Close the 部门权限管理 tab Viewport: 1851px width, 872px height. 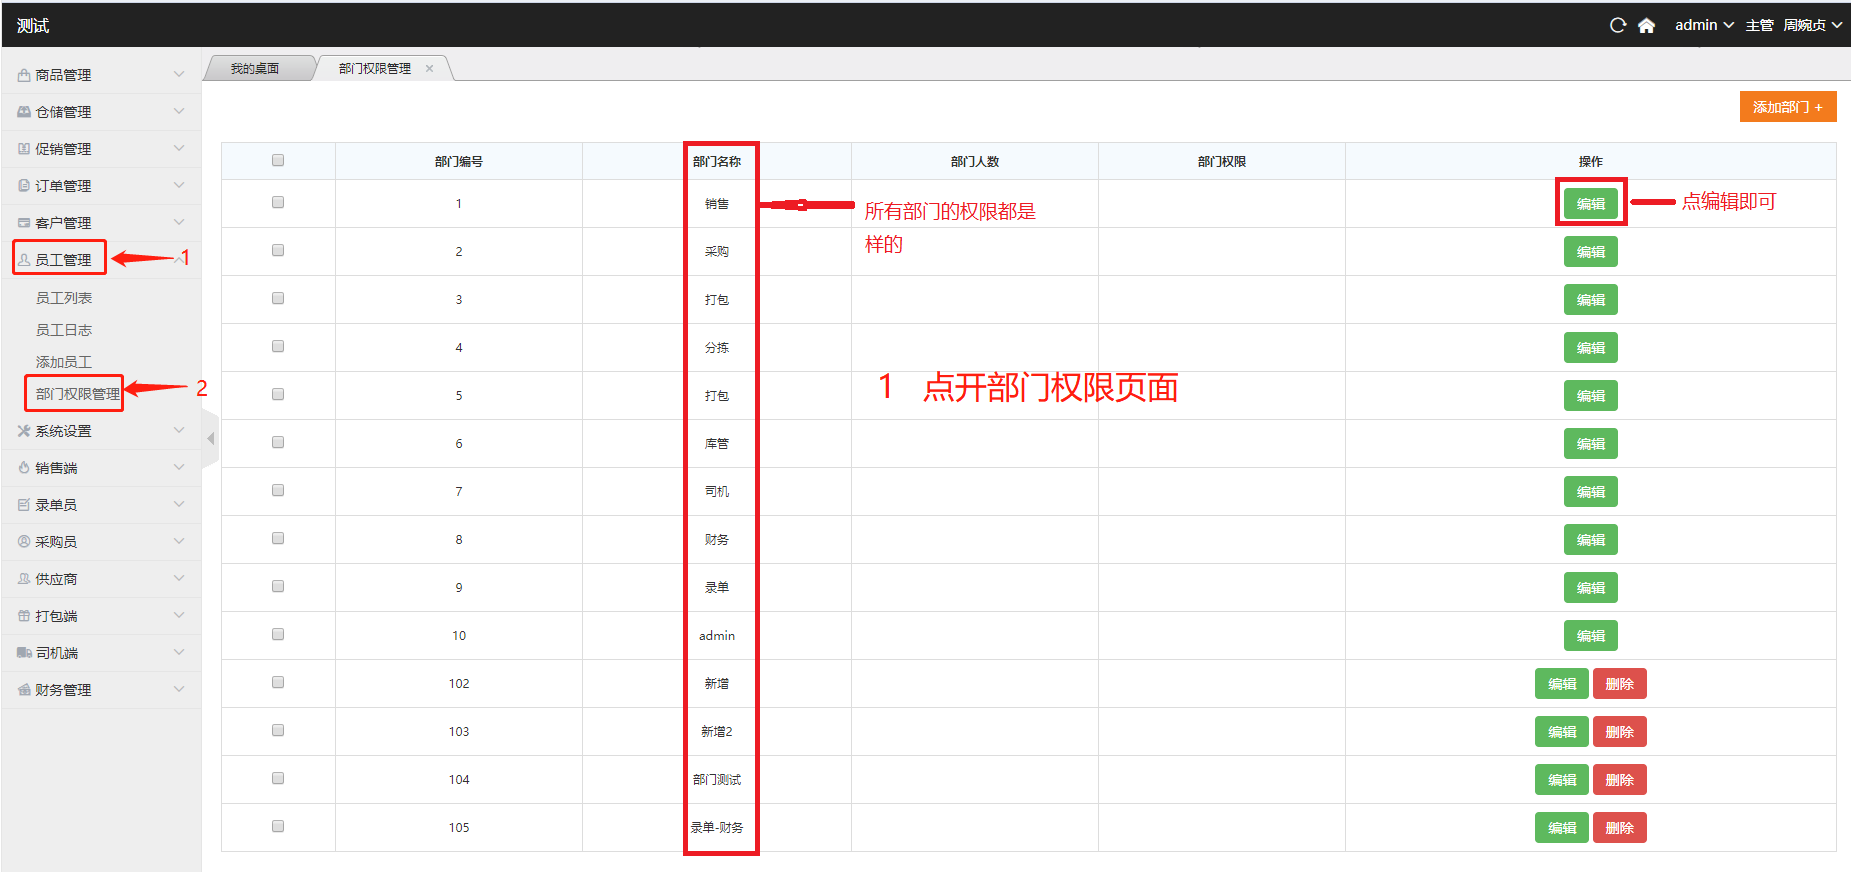pos(430,69)
